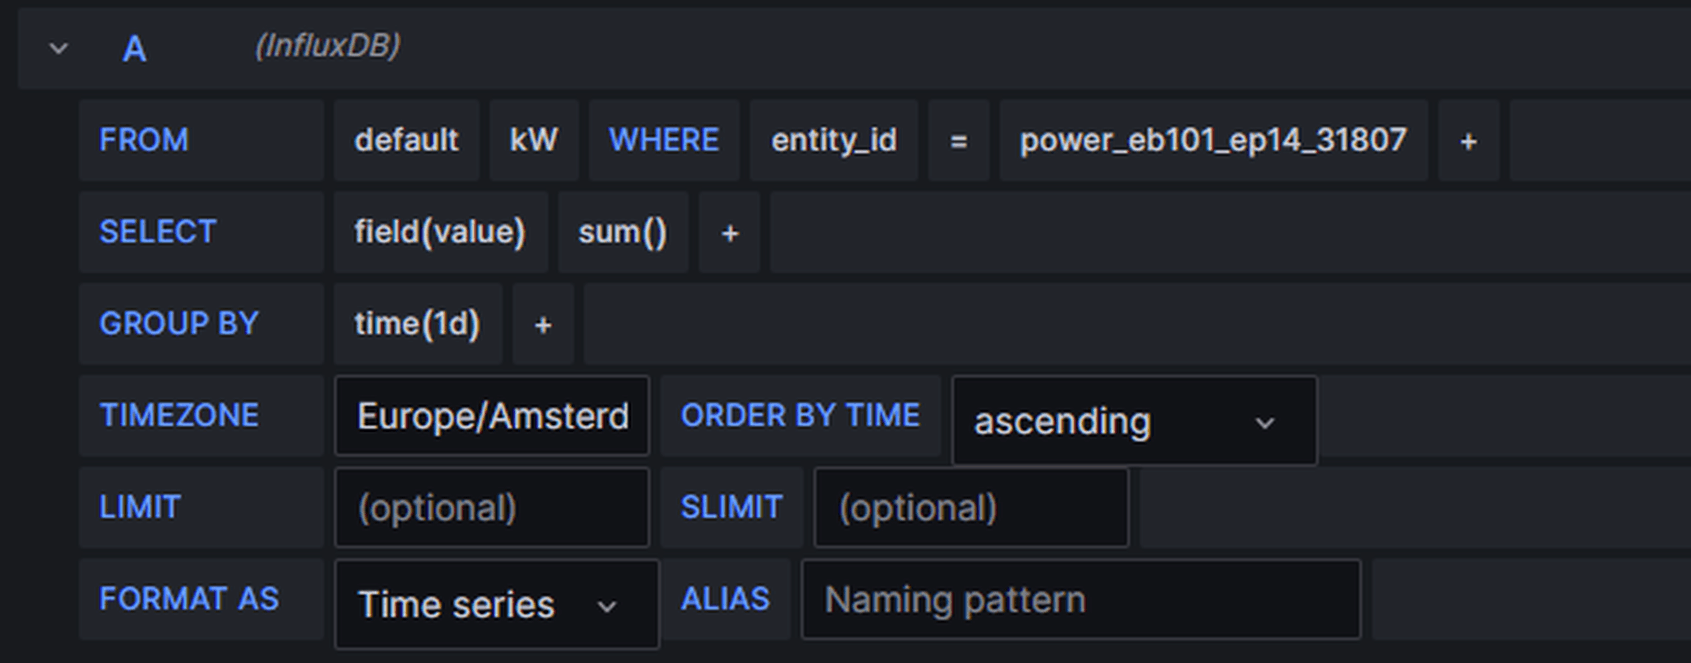Add a GROUP BY clause with the plus
This screenshot has height=663, width=1691.
click(x=542, y=325)
